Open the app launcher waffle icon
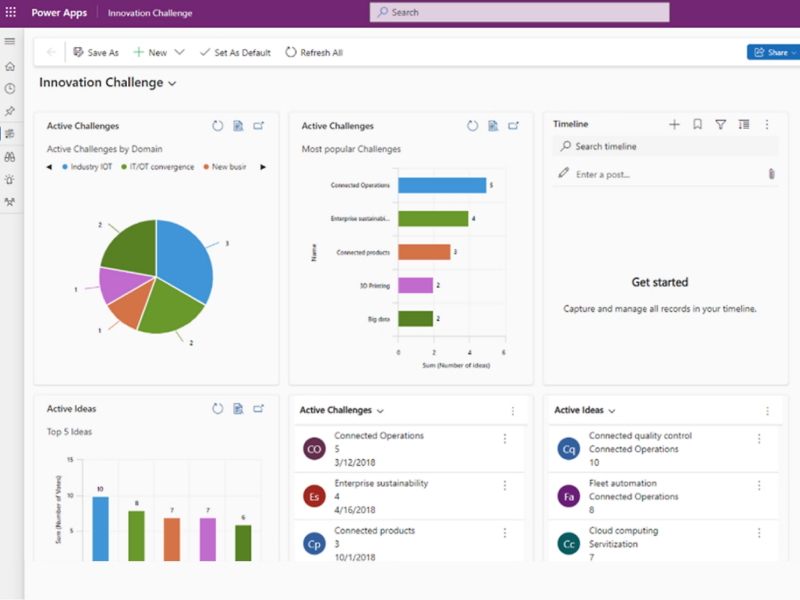The image size is (800, 600). pyautogui.click(x=11, y=12)
